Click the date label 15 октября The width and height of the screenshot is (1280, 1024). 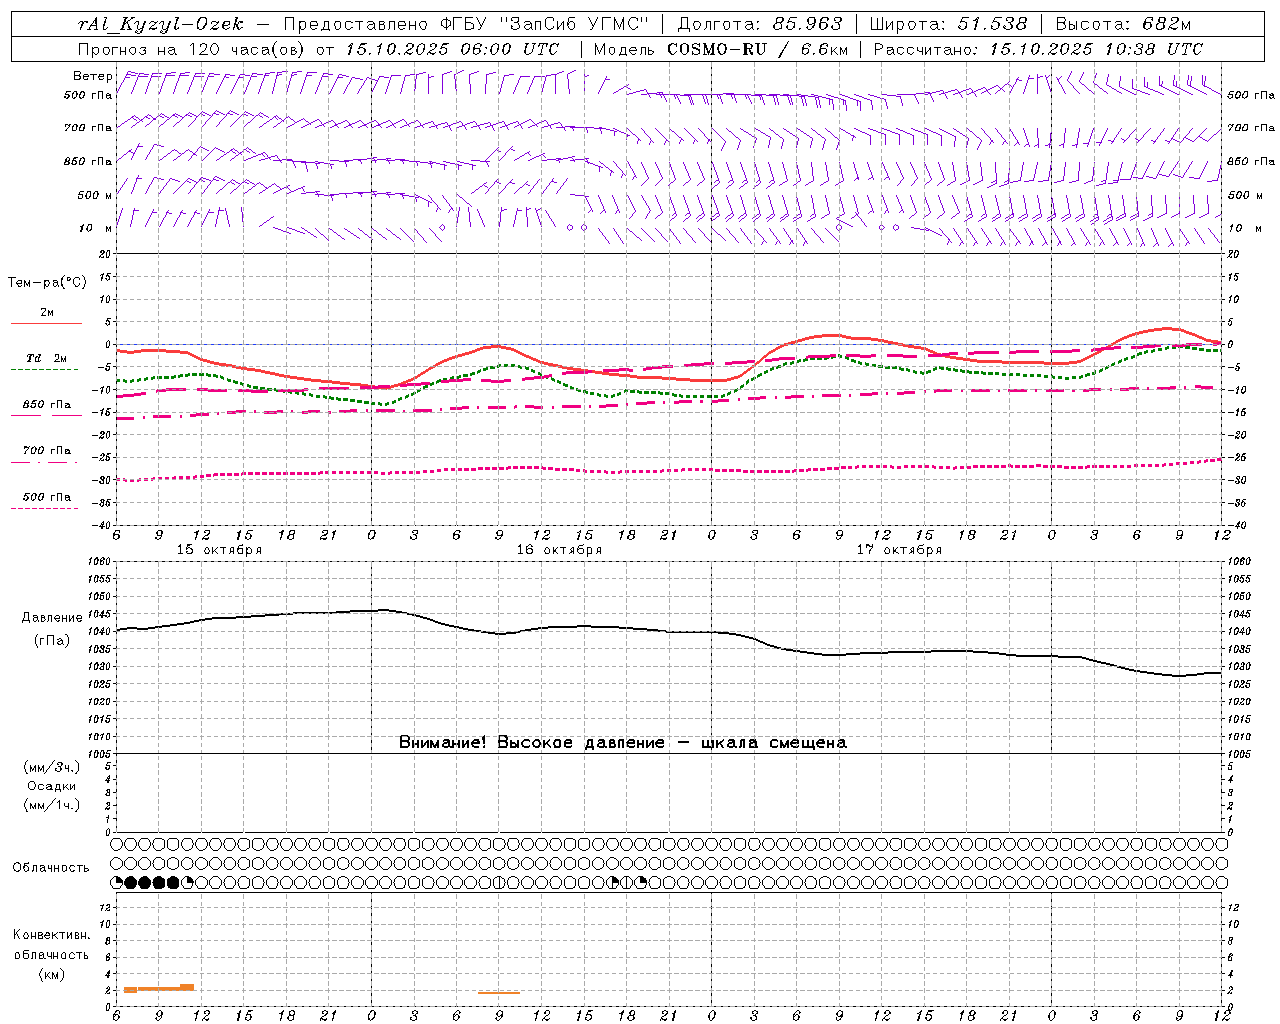pyautogui.click(x=220, y=550)
